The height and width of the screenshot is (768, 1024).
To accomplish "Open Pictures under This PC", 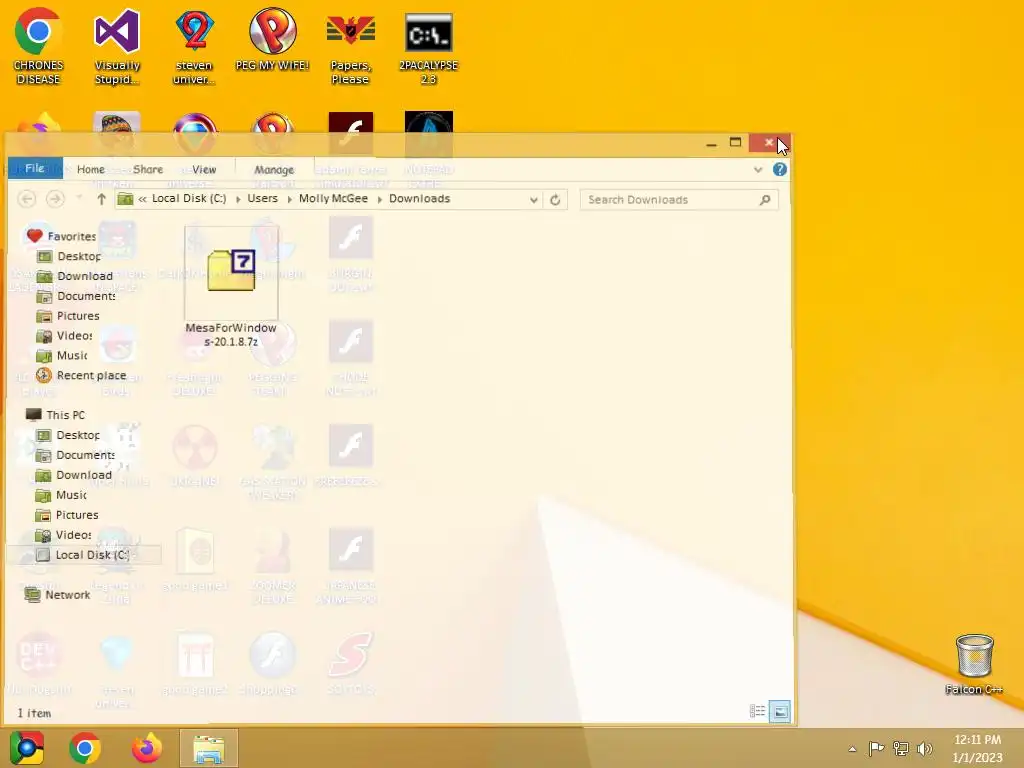I will tap(67, 515).
